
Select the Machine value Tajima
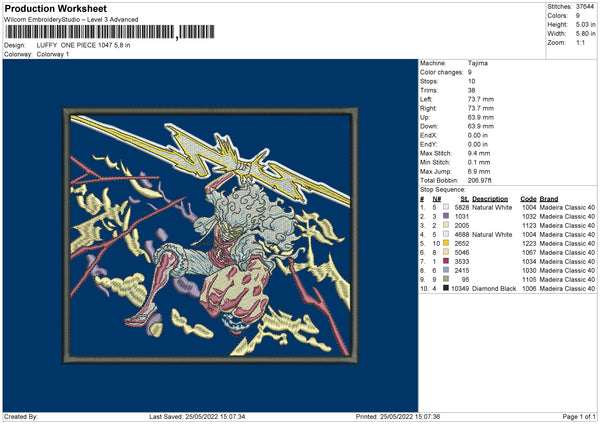coord(478,63)
